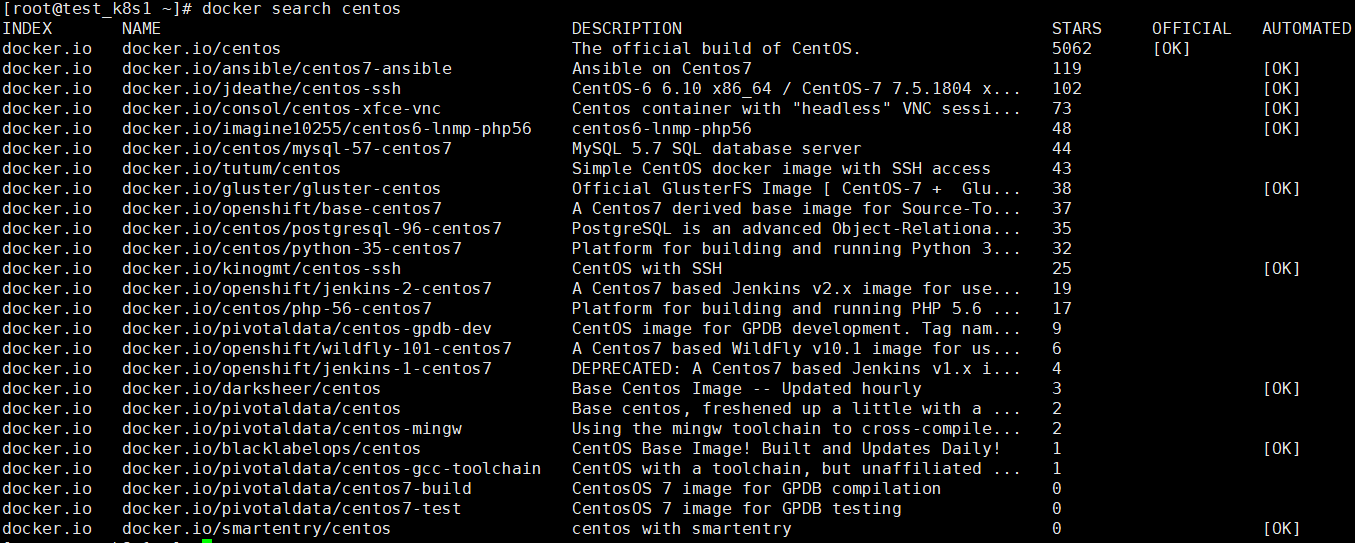
Task: Click docker.io/smartentry/centos entry
Action: tap(256, 529)
